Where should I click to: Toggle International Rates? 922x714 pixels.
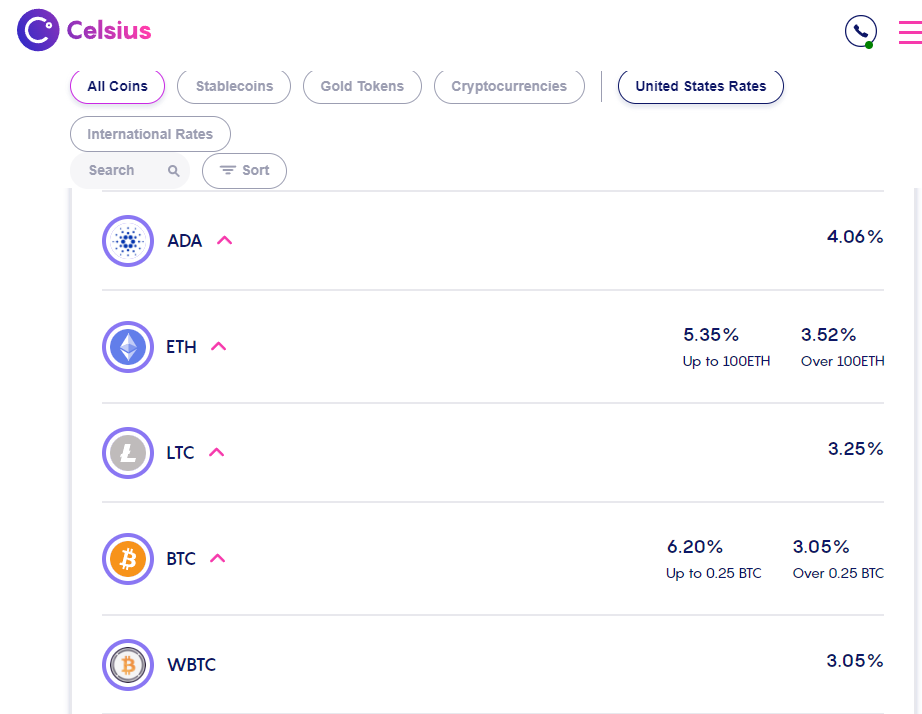point(150,134)
